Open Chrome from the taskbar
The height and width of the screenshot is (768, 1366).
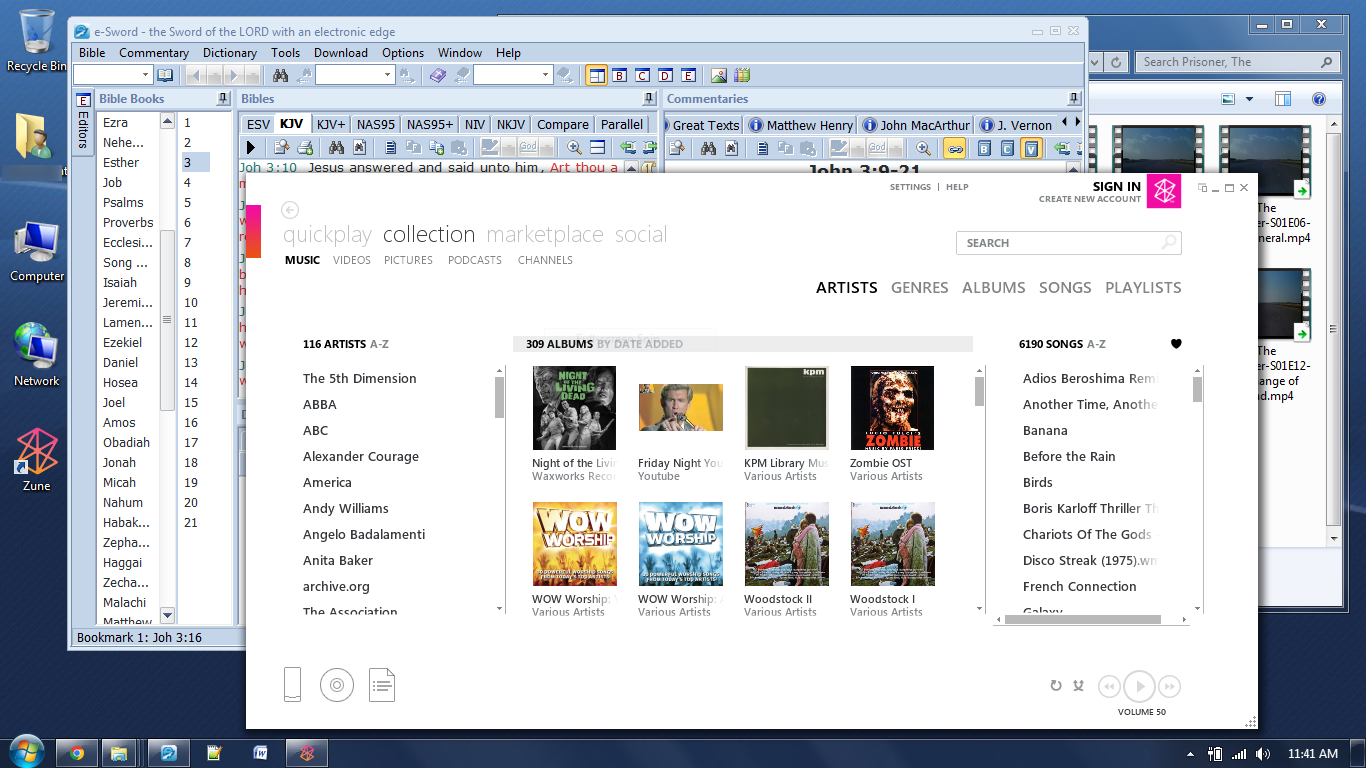tap(77, 753)
